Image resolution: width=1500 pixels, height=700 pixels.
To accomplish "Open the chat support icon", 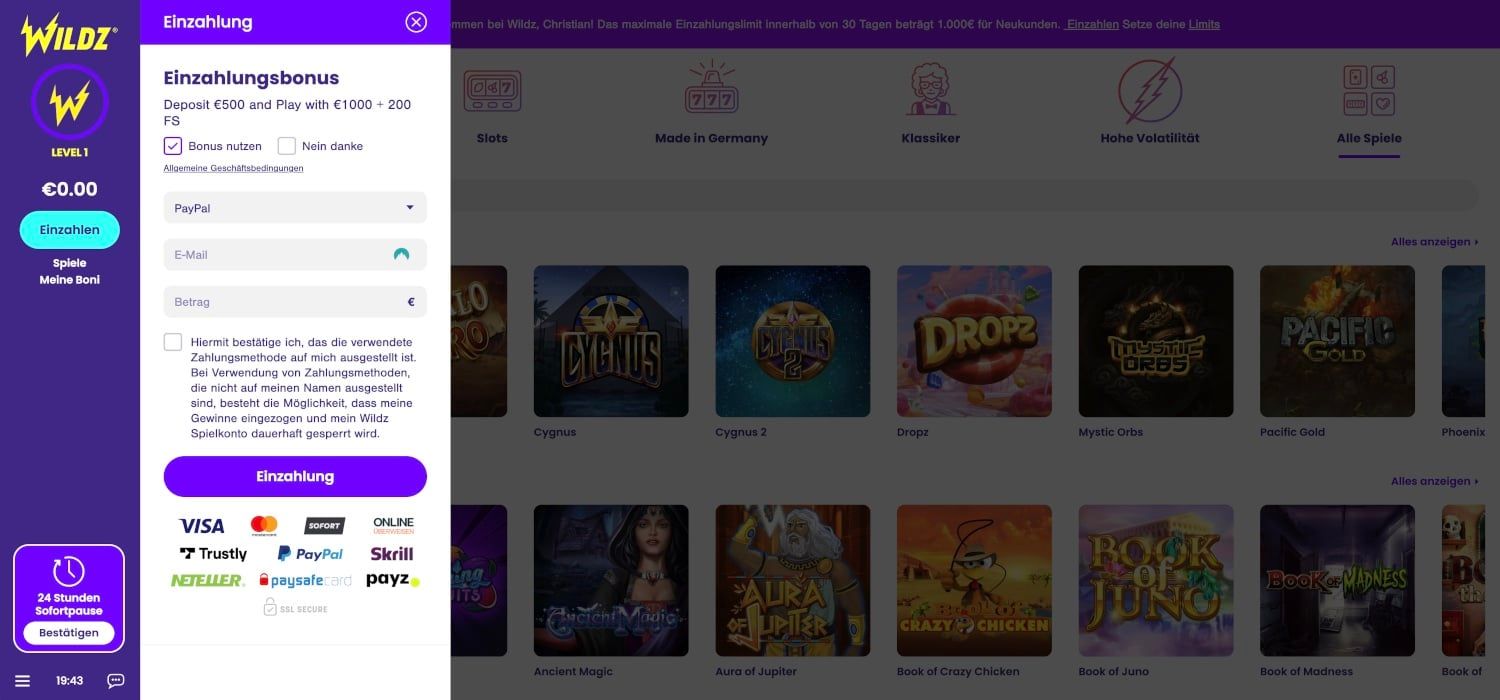I will 114,680.
